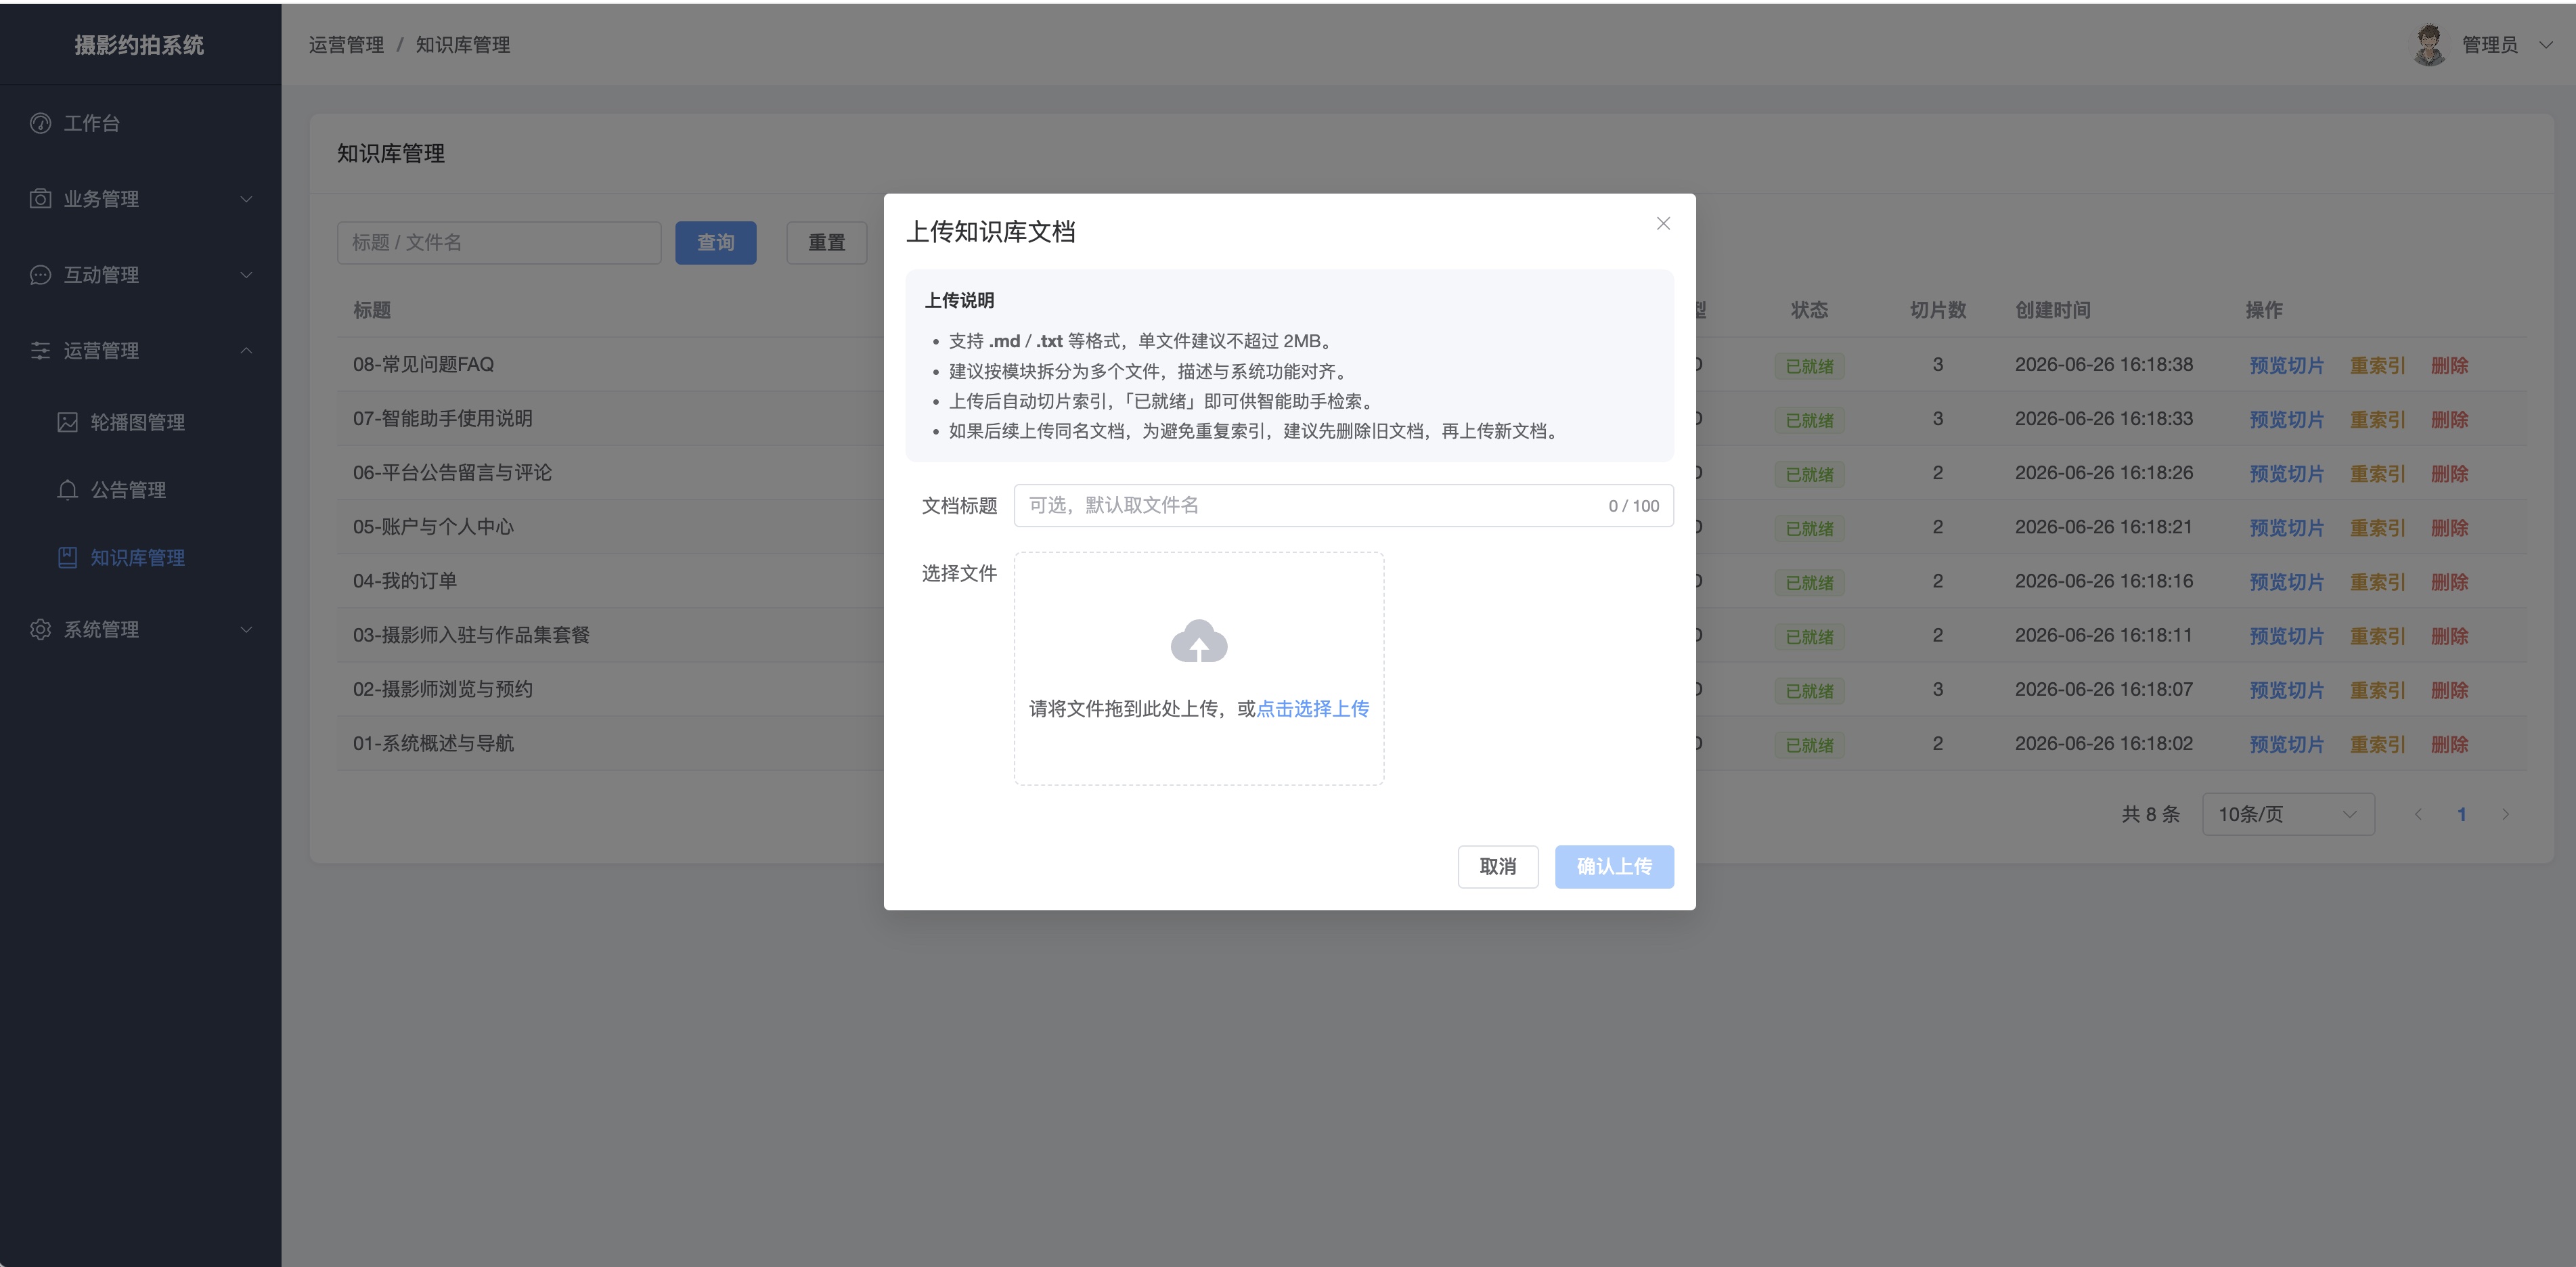Open 公告管理 menu item
The image size is (2576, 1267).
[140, 490]
